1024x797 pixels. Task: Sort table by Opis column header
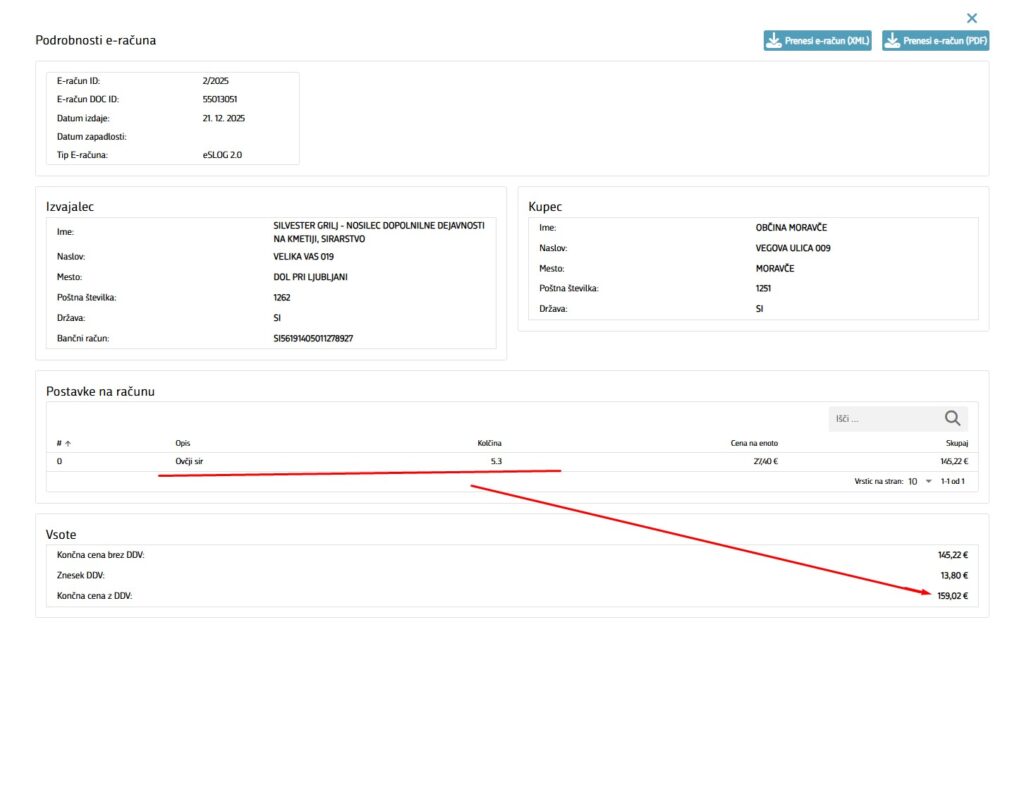182,442
